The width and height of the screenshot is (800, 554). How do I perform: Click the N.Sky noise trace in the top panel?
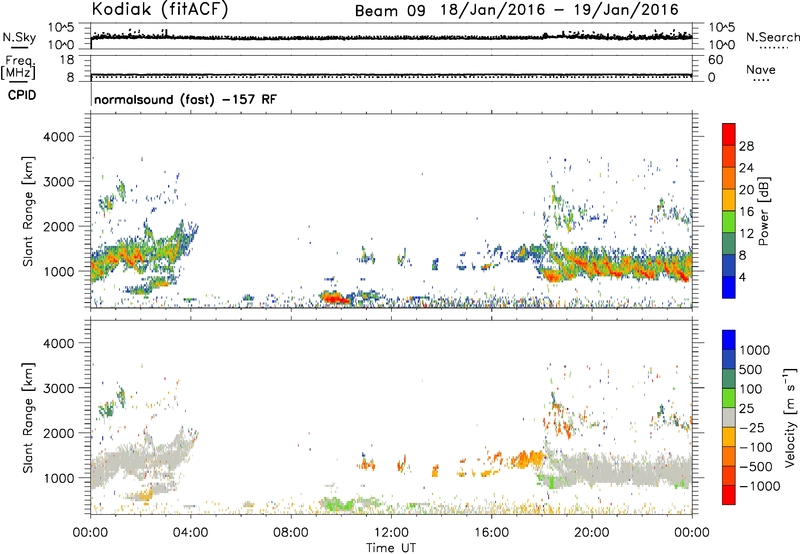point(391,37)
